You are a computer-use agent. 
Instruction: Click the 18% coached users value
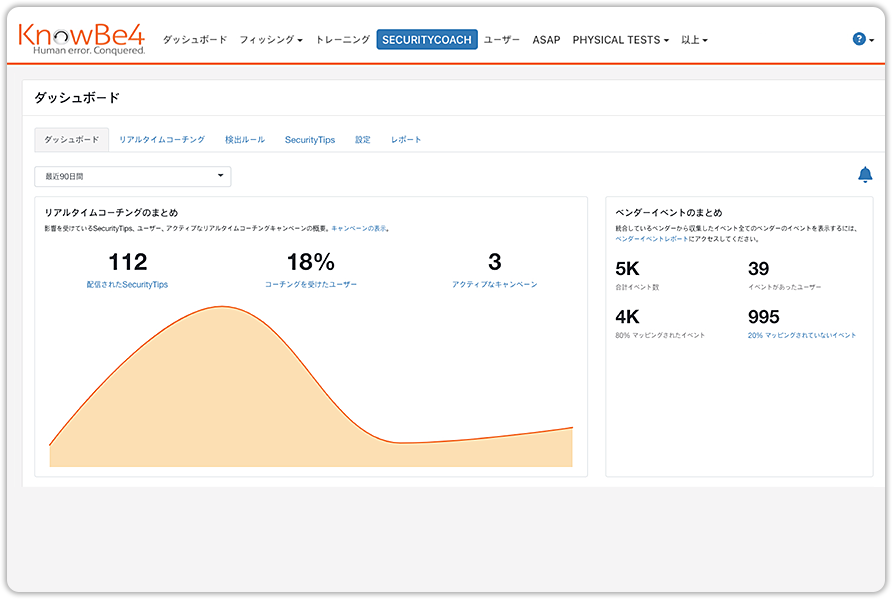(x=311, y=262)
